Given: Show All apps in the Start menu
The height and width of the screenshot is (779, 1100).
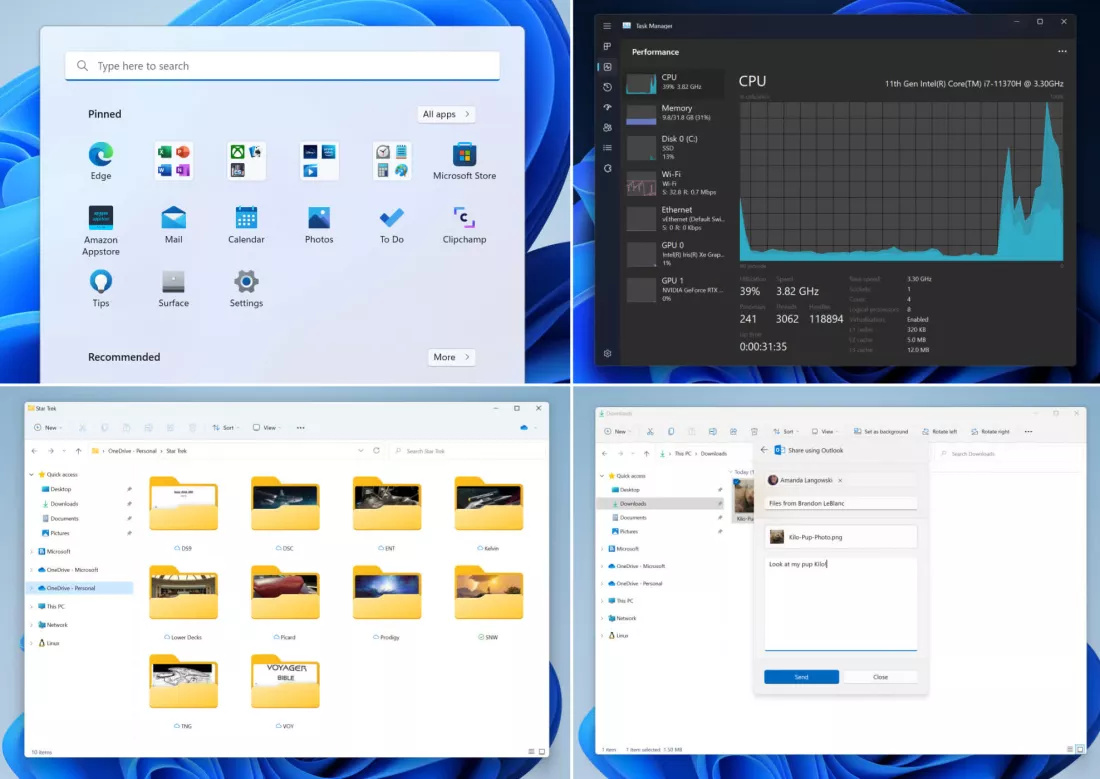Looking at the screenshot, I should click(x=446, y=114).
